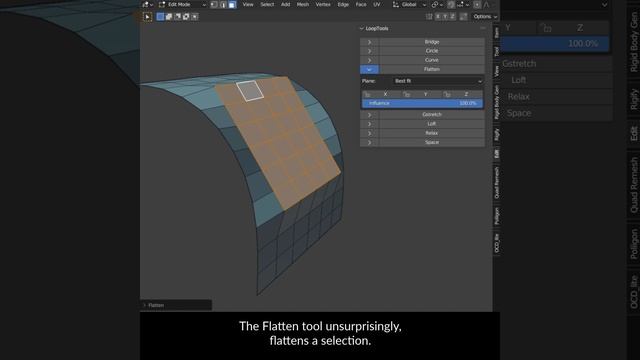Expand the Curve settings chevron
640x360 pixels.
tap(369, 60)
